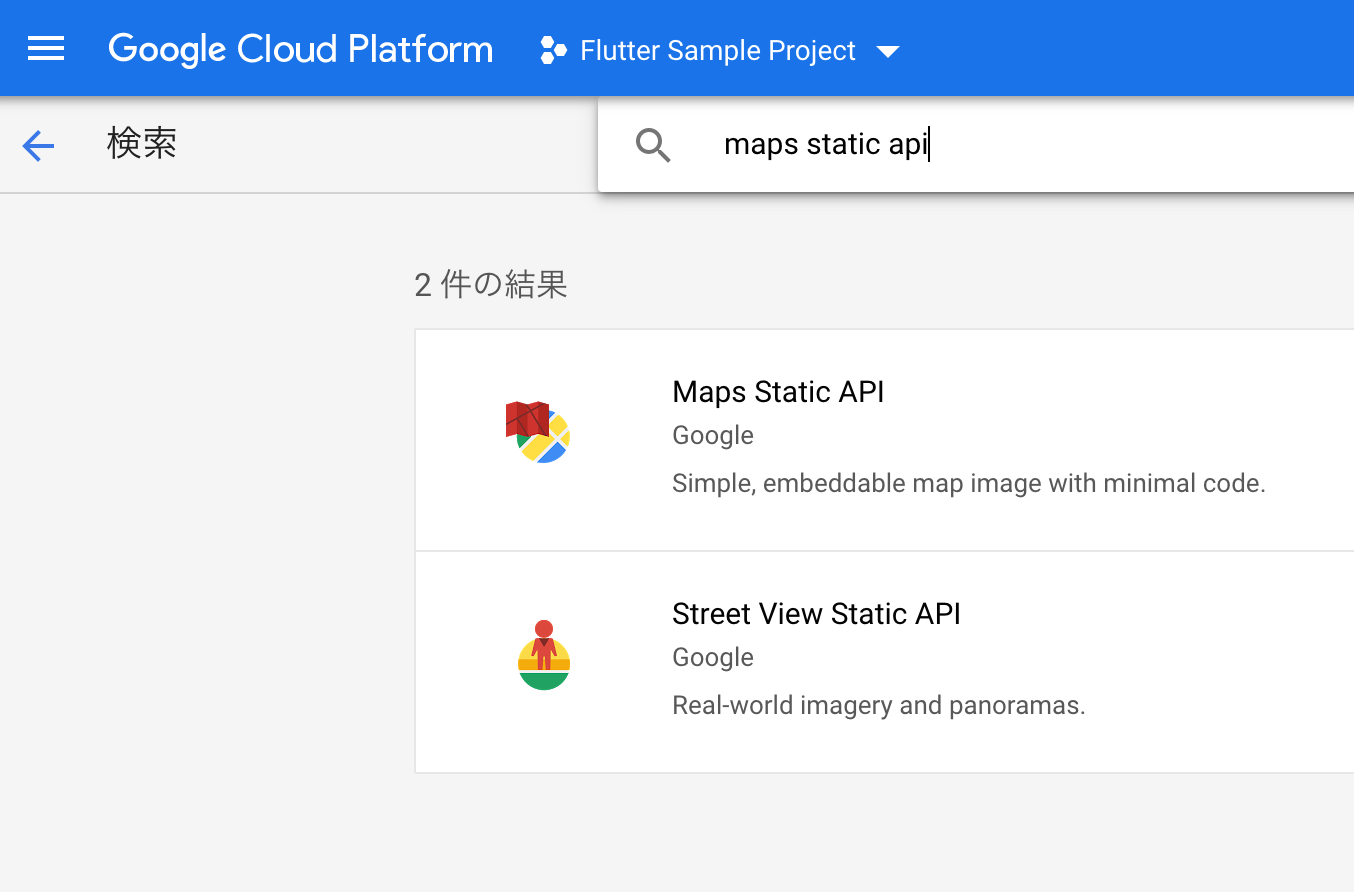This screenshot has width=1354, height=892.
Task: Click the Street View pegman icon
Action: coord(544,655)
